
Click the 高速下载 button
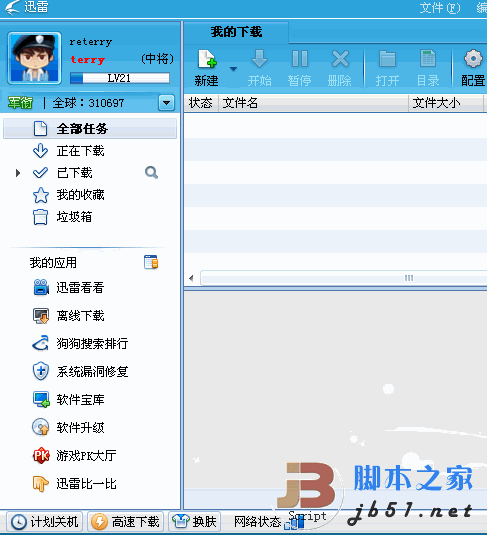coord(126,522)
